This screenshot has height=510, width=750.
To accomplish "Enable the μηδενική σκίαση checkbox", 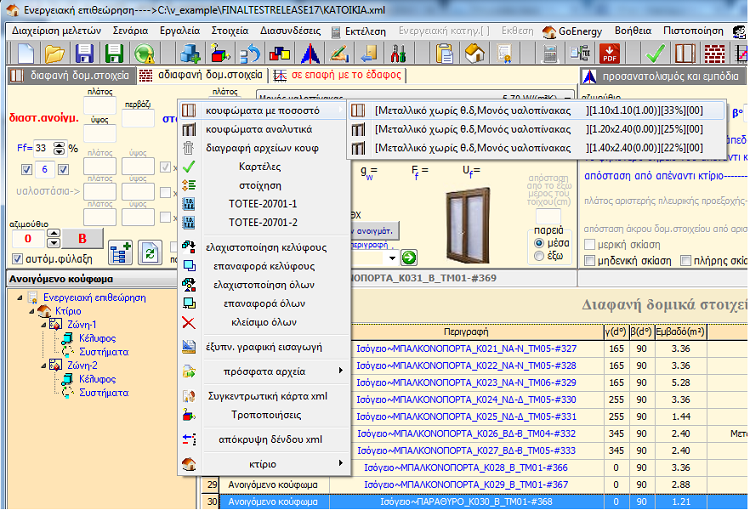I will point(590,260).
